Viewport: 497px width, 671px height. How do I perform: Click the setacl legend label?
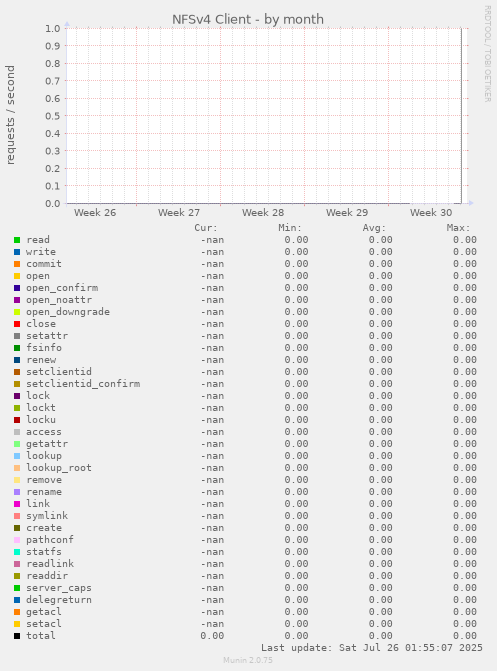click(x=44, y=624)
